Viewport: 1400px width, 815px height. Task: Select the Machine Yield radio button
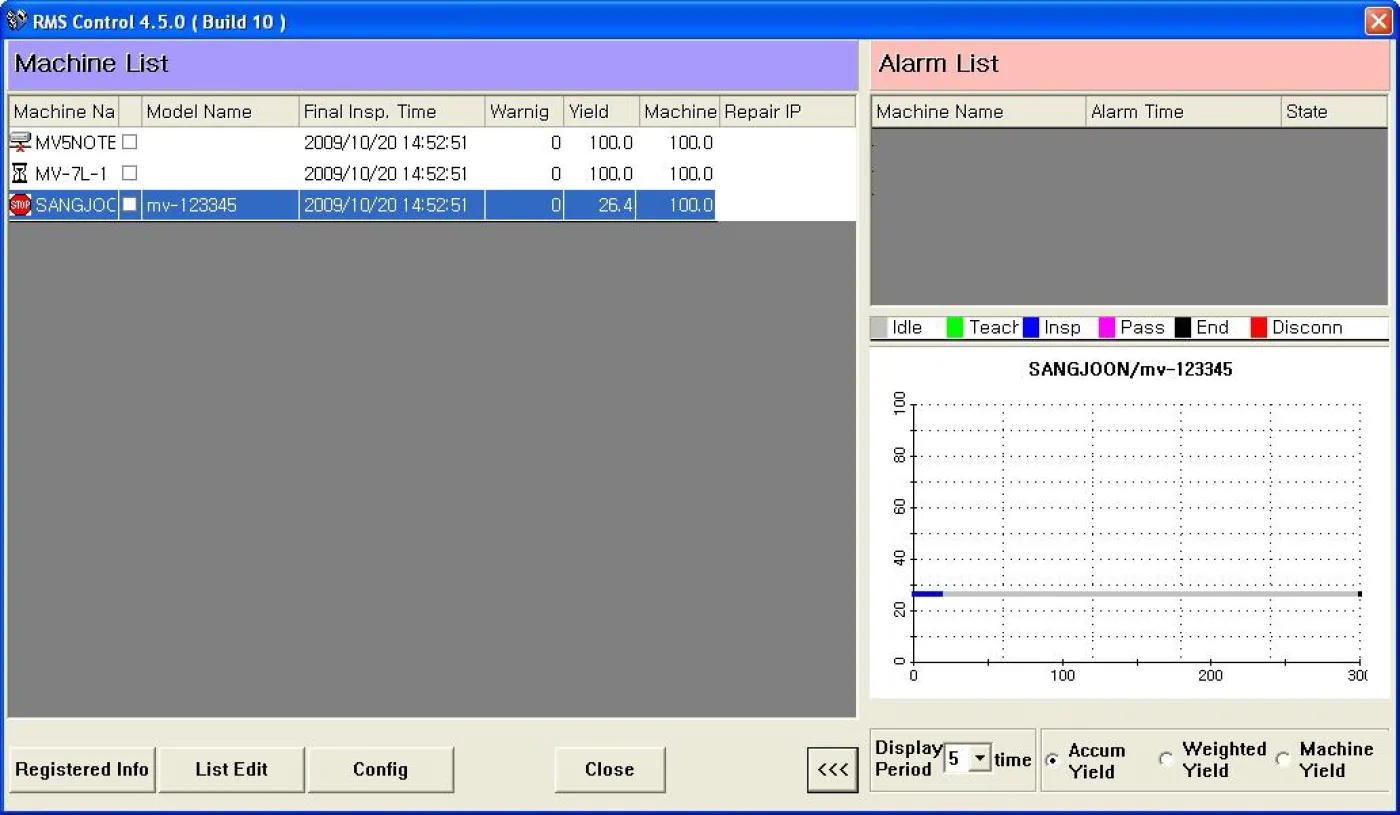pos(1283,760)
